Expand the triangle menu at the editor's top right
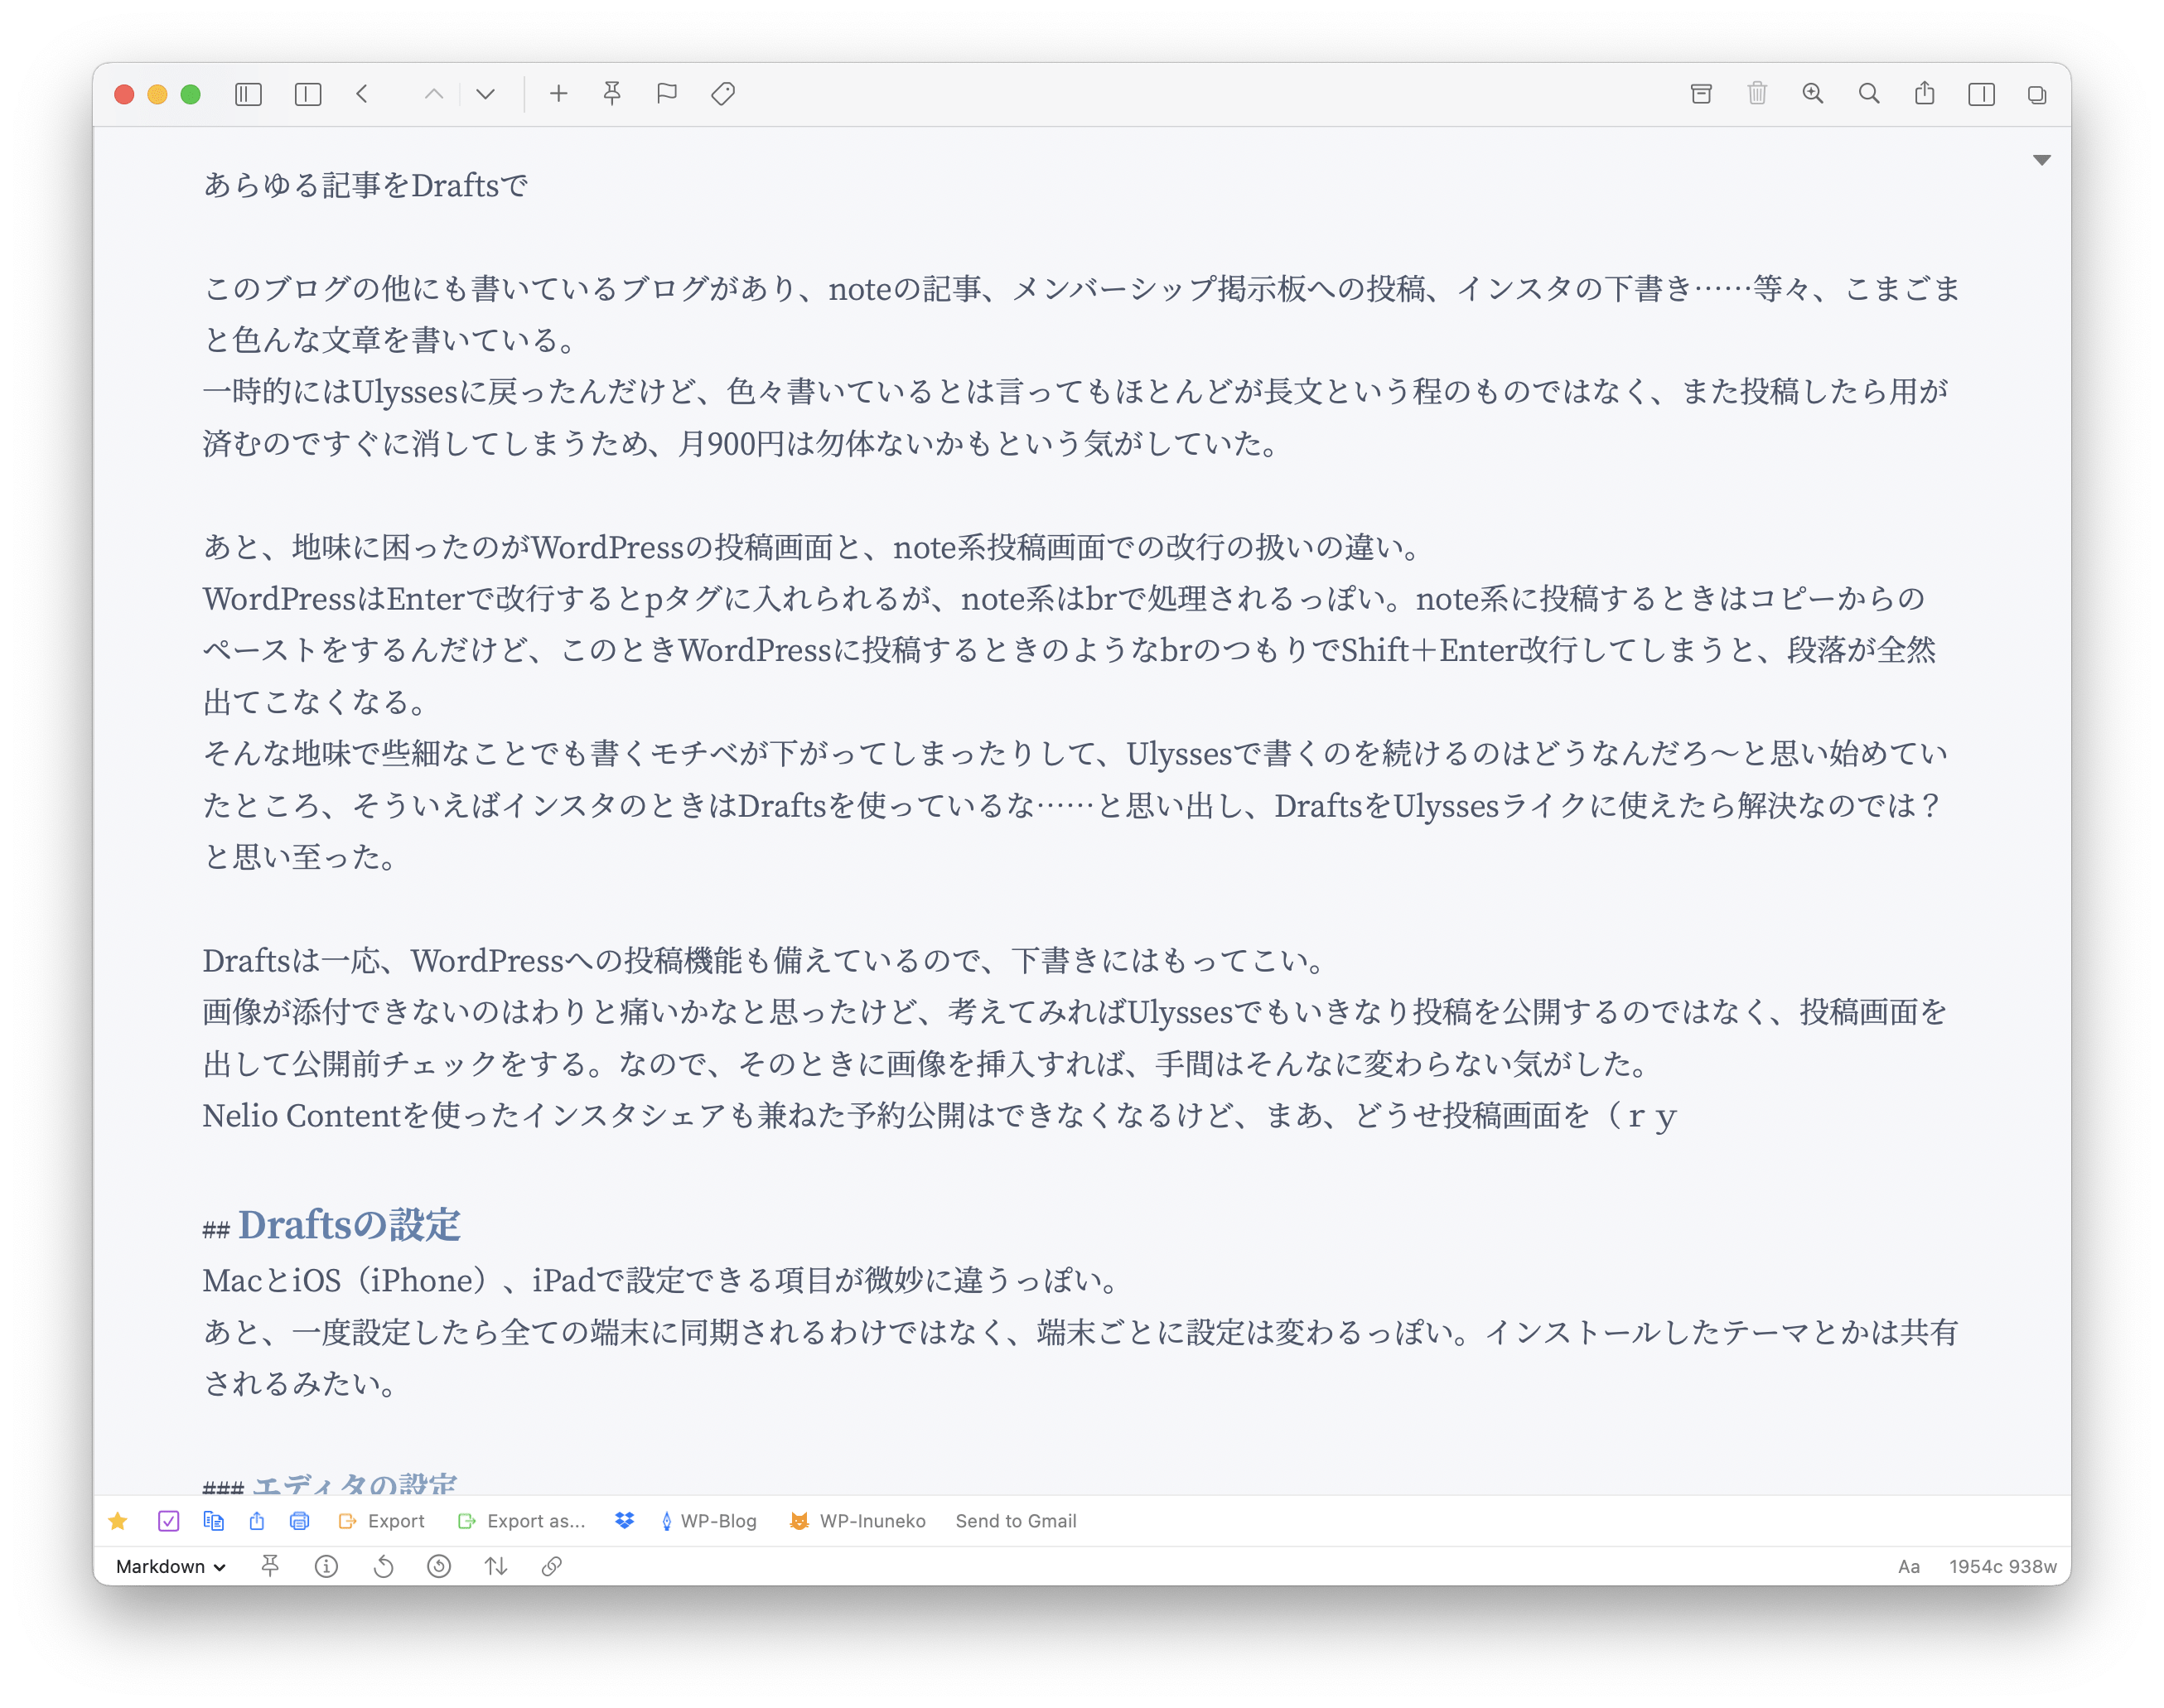This screenshot has width=2164, height=1708. 2042,160
